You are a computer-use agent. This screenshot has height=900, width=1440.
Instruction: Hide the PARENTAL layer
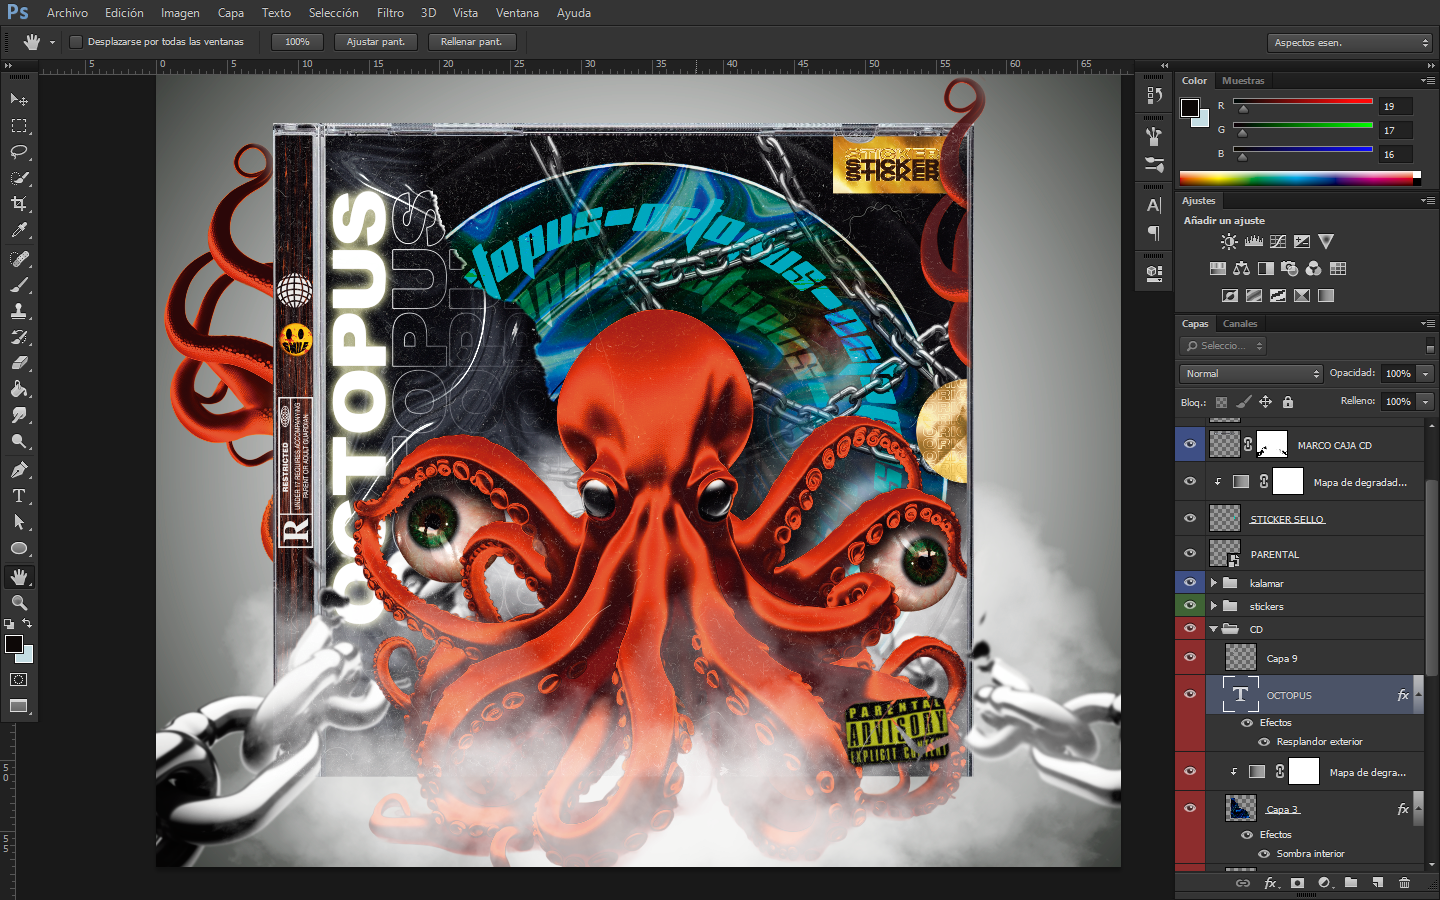[x=1190, y=554]
